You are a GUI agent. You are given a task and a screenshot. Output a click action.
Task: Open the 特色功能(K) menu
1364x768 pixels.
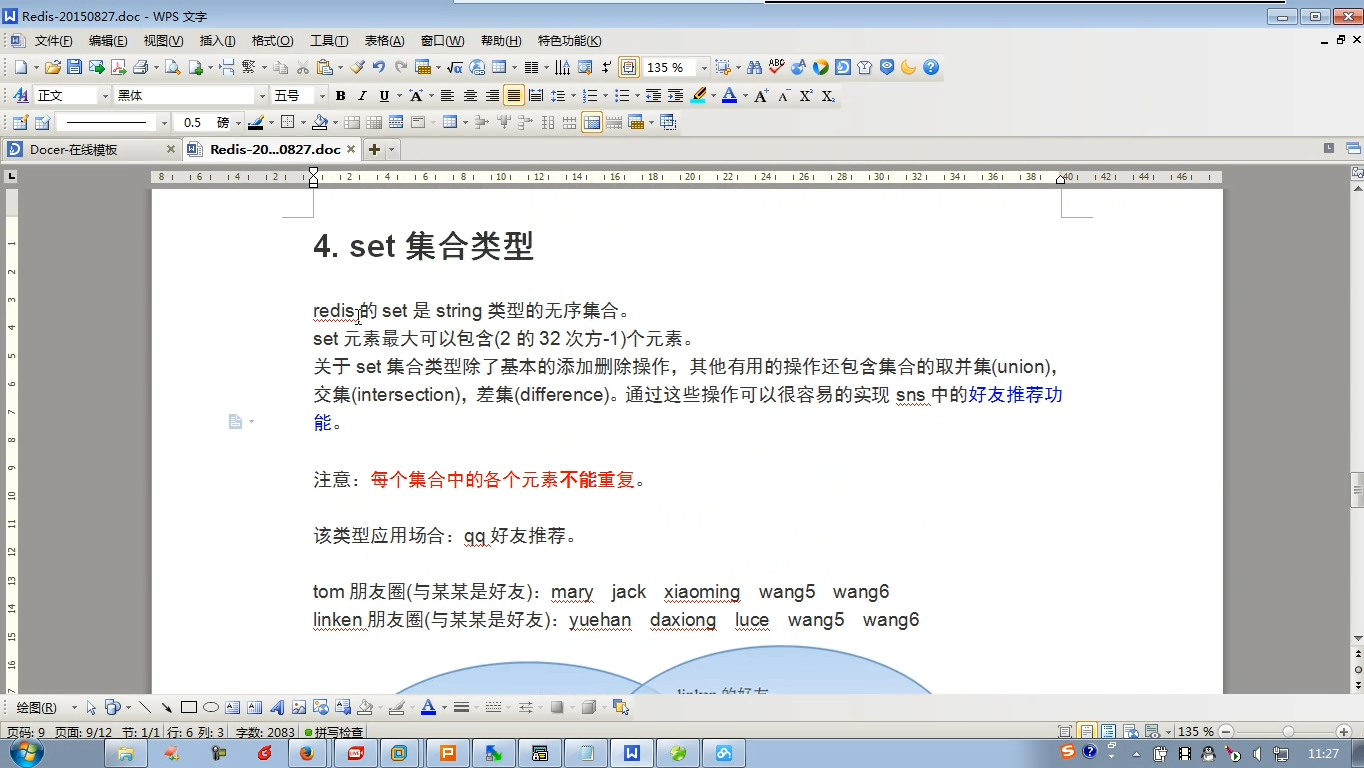[569, 41]
